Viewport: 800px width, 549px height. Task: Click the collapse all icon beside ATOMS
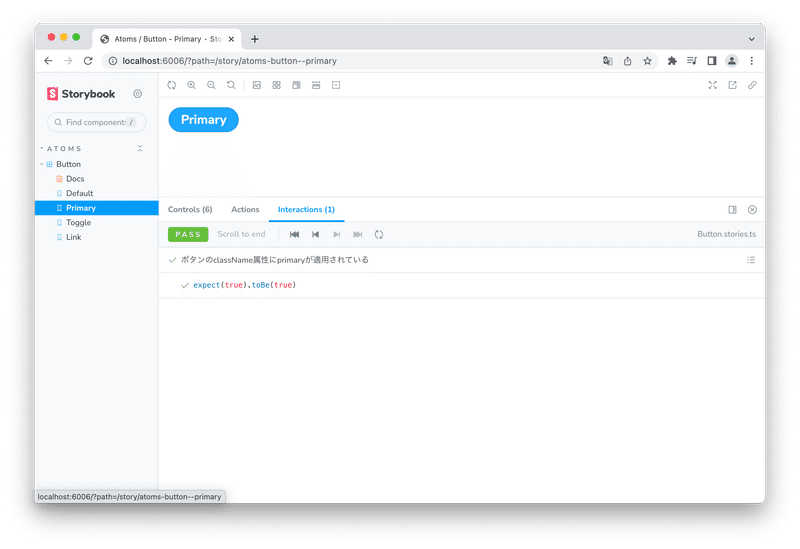tap(140, 148)
